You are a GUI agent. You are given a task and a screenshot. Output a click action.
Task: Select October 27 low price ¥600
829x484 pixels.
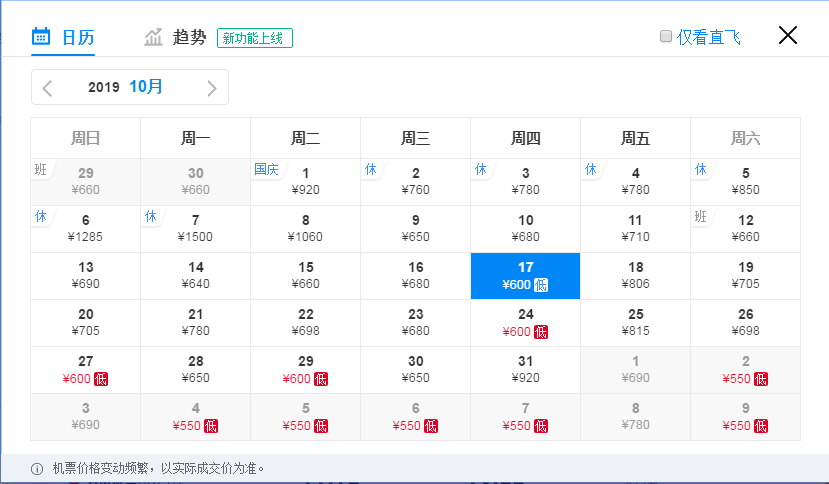click(86, 370)
